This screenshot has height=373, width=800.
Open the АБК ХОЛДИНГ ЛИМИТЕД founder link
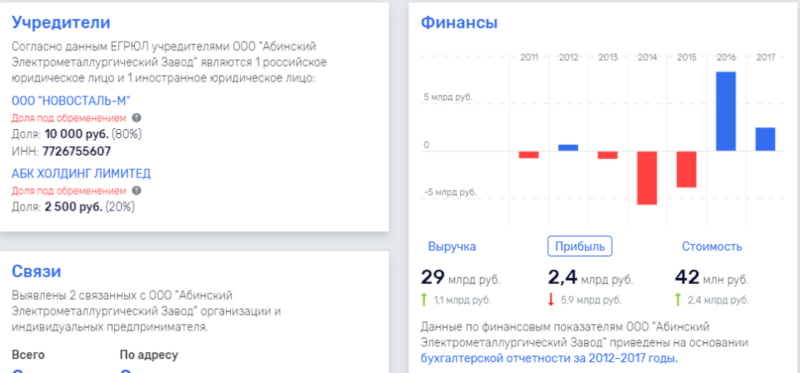[81, 174]
